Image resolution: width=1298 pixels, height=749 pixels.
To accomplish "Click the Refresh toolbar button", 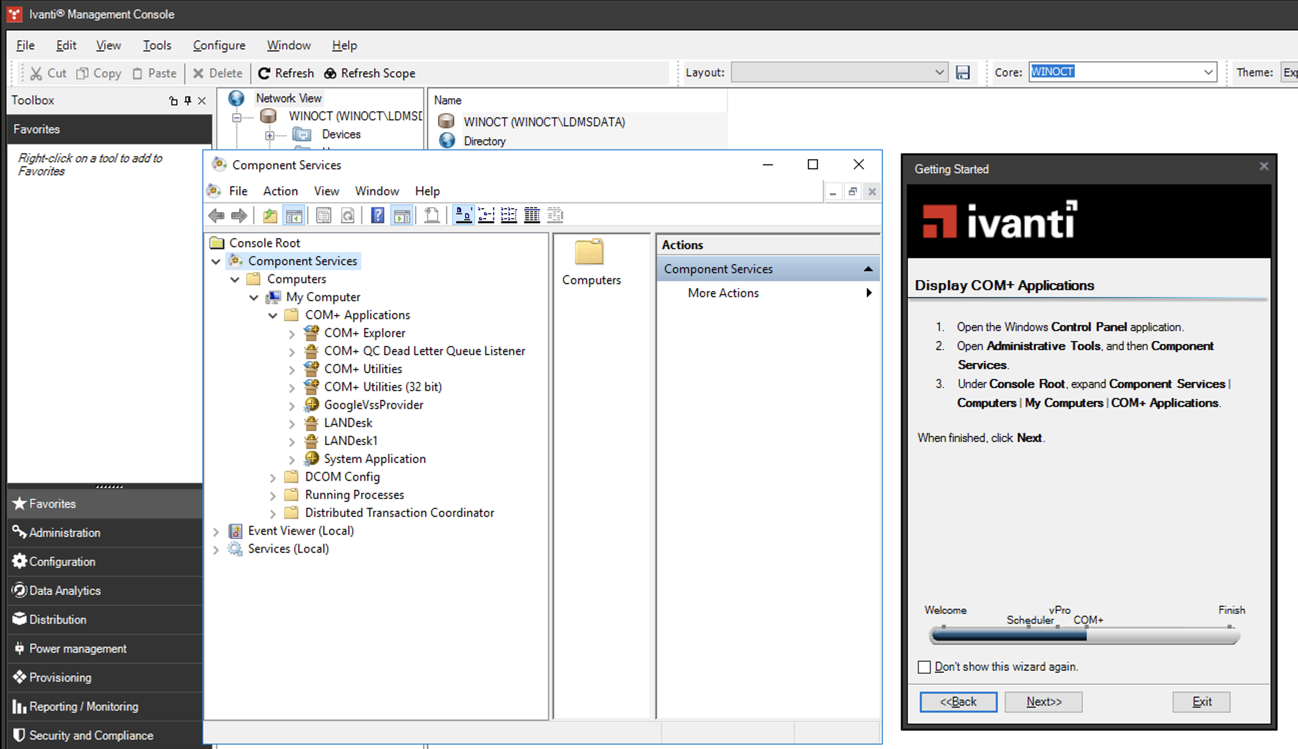I will coord(285,73).
